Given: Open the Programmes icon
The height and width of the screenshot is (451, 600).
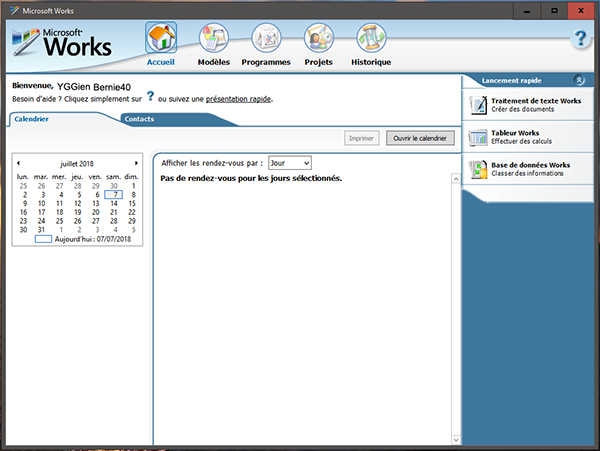Looking at the screenshot, I should [266, 37].
